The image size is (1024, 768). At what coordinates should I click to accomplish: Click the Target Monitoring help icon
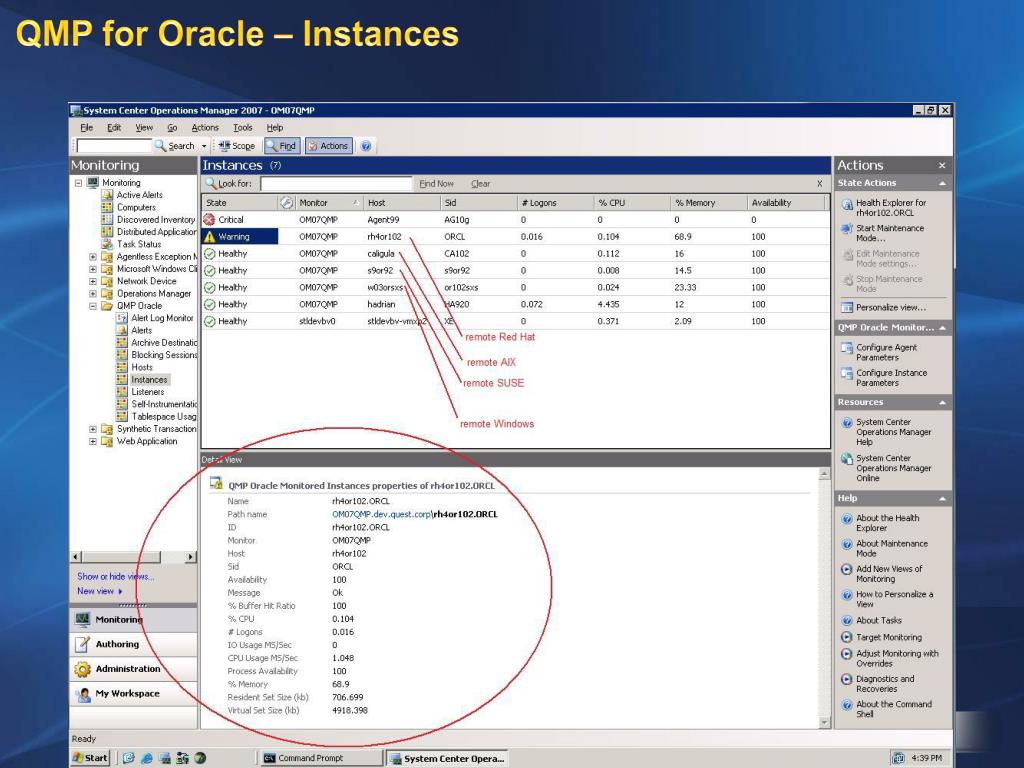(x=847, y=637)
